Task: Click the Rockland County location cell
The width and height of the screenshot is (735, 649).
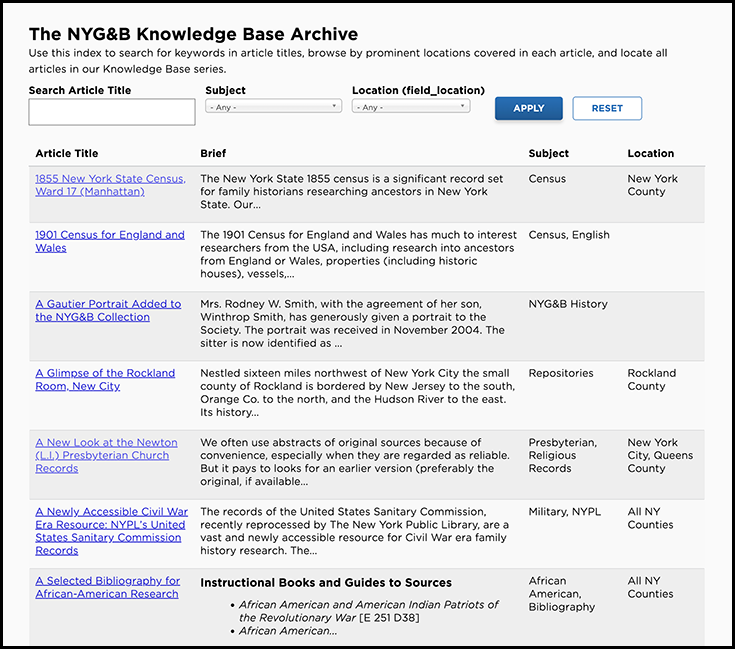Action: tap(652, 379)
